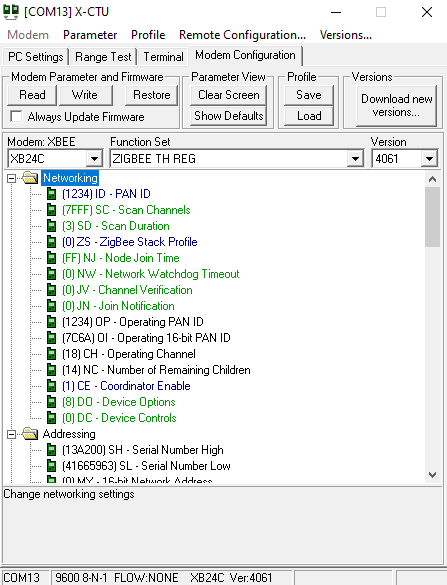447x585 pixels.
Task: Click Download new versions button
Action: coord(396,106)
